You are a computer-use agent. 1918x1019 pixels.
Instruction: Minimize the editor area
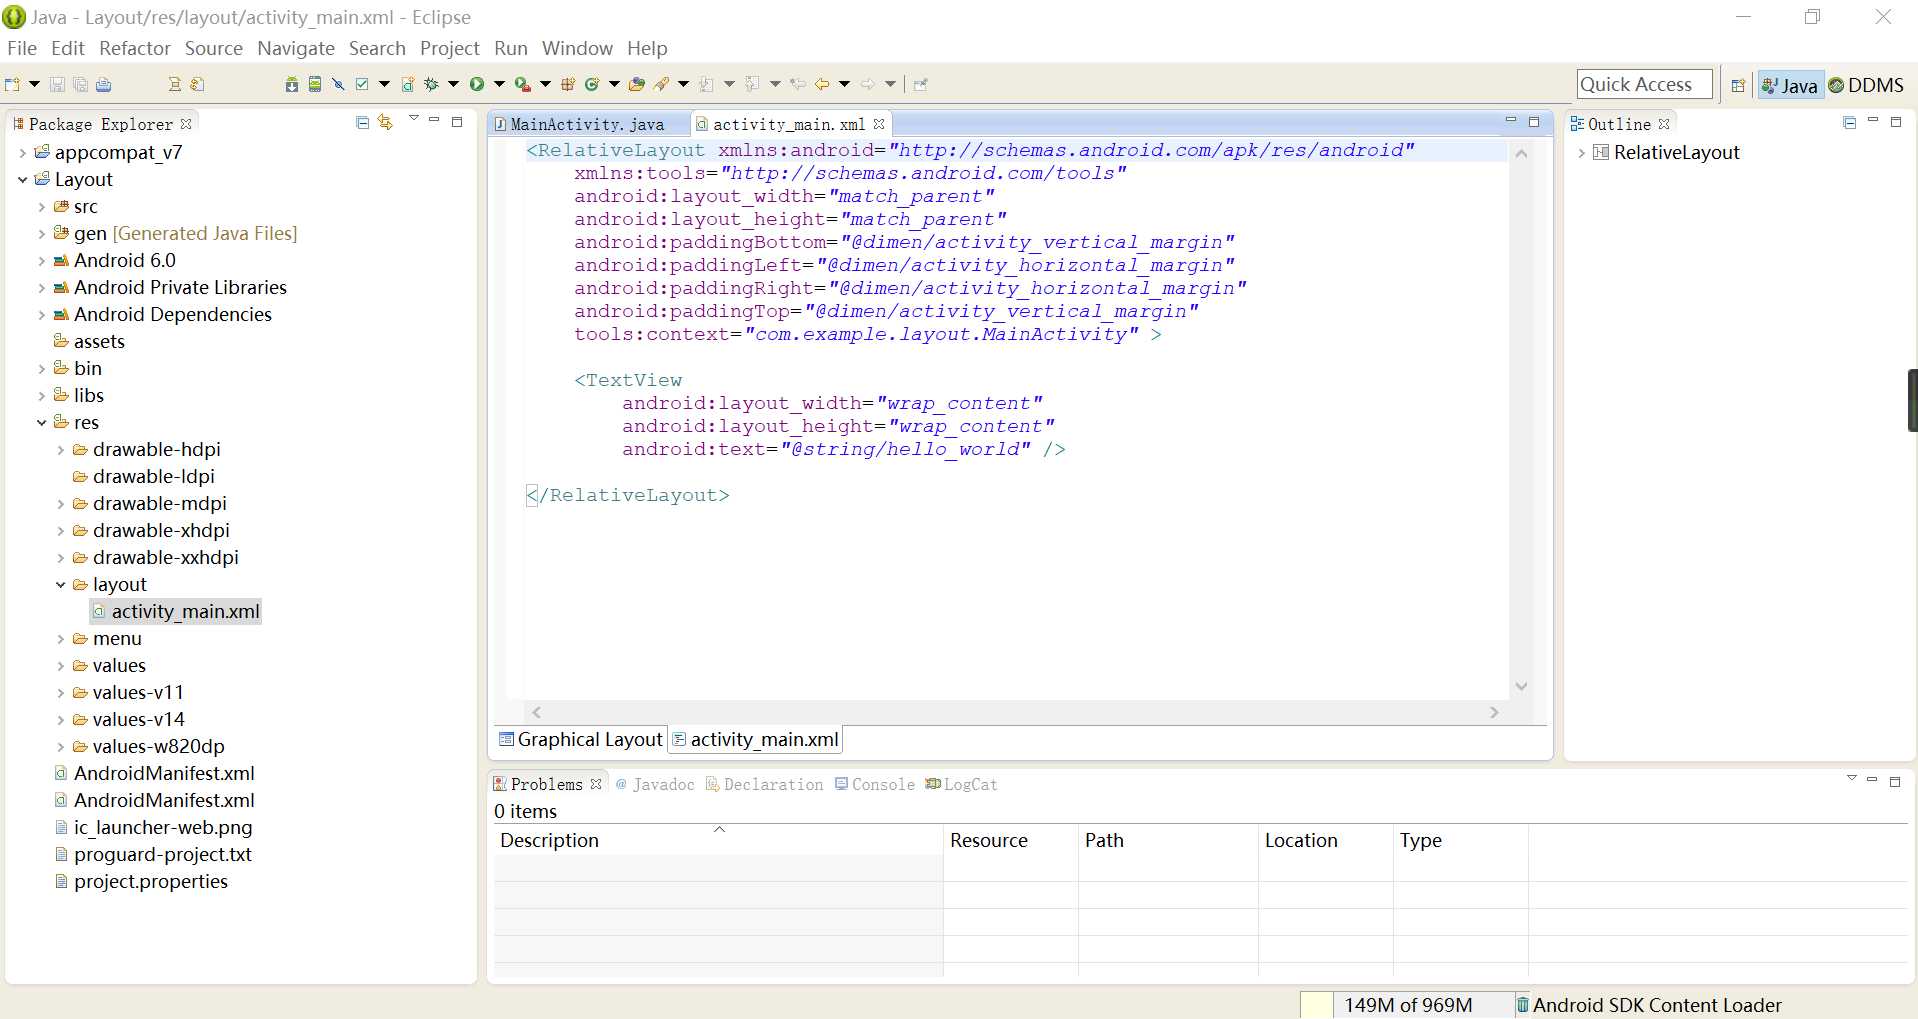point(1511,121)
